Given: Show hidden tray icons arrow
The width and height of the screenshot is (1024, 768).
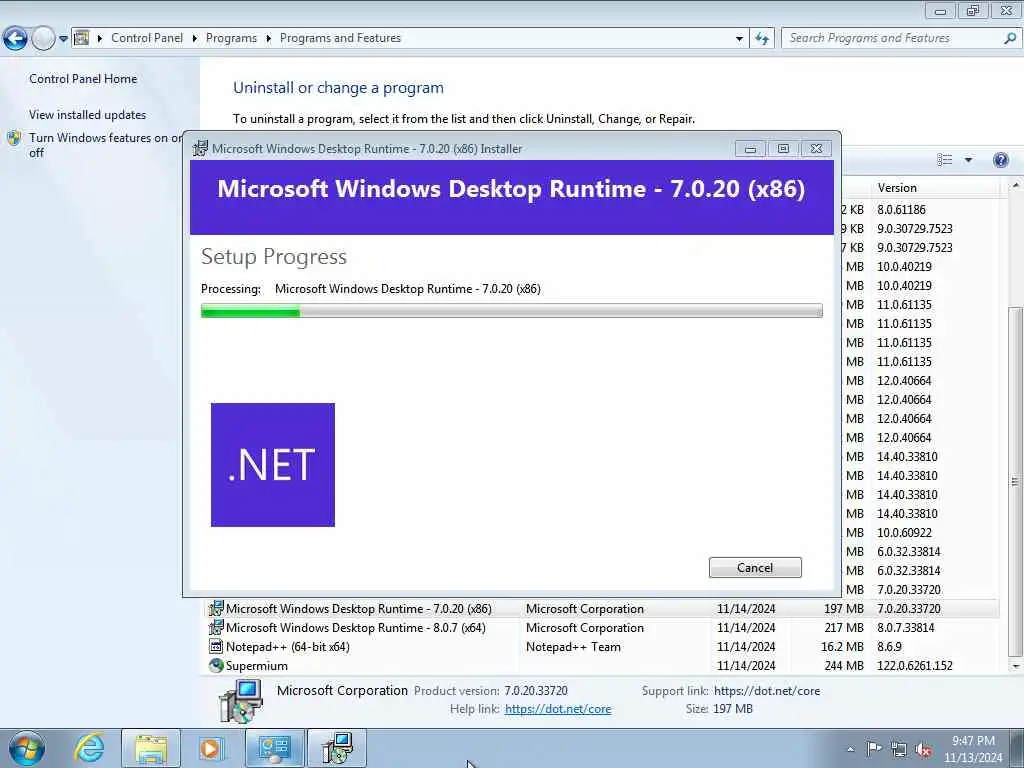Looking at the screenshot, I should click(x=850, y=749).
